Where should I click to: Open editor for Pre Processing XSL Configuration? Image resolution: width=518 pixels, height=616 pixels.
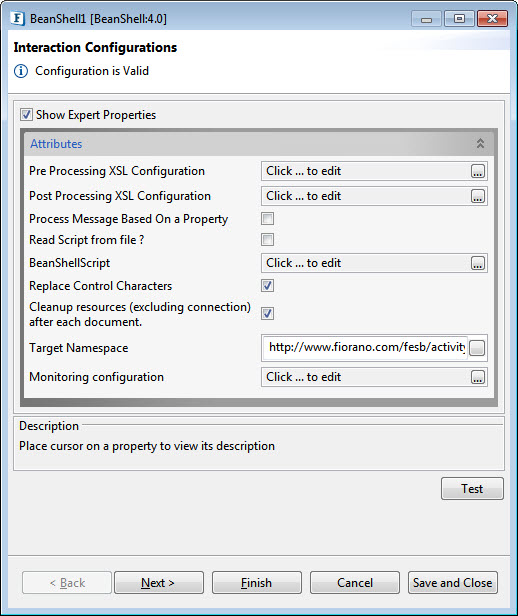(x=478, y=171)
